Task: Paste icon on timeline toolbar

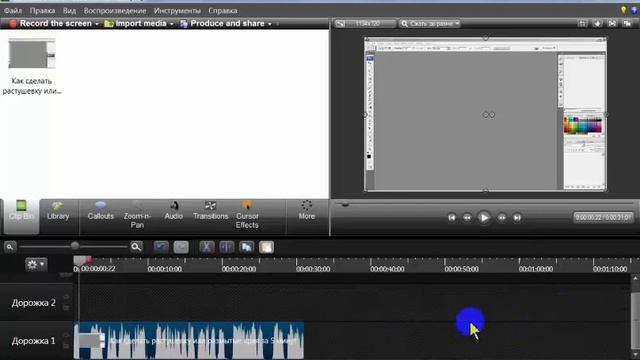Action: [266, 247]
